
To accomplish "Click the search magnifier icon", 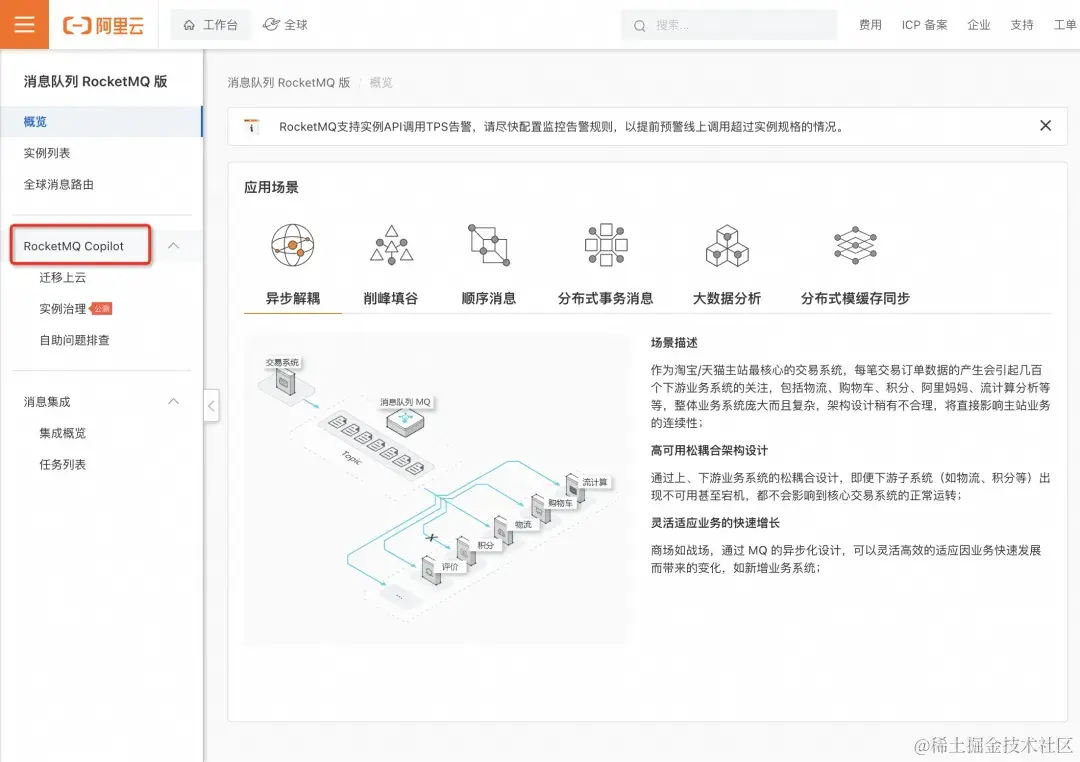I will [639, 24].
